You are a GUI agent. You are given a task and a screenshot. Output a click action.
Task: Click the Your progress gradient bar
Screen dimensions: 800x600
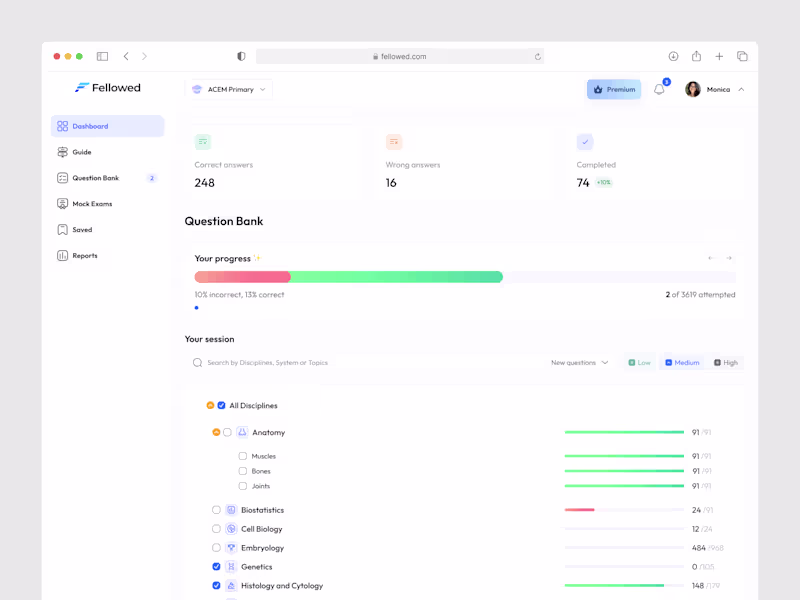tap(348, 276)
